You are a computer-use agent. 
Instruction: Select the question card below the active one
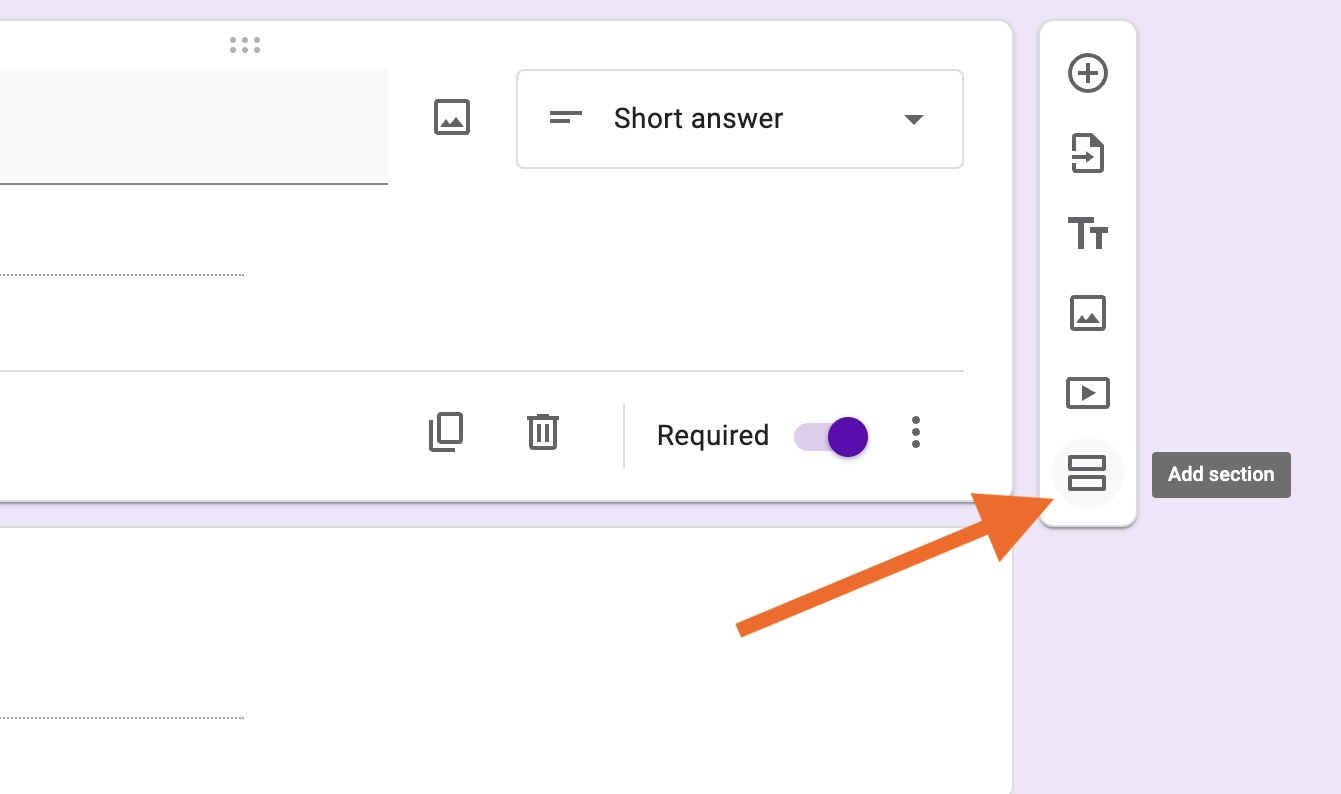(500, 620)
